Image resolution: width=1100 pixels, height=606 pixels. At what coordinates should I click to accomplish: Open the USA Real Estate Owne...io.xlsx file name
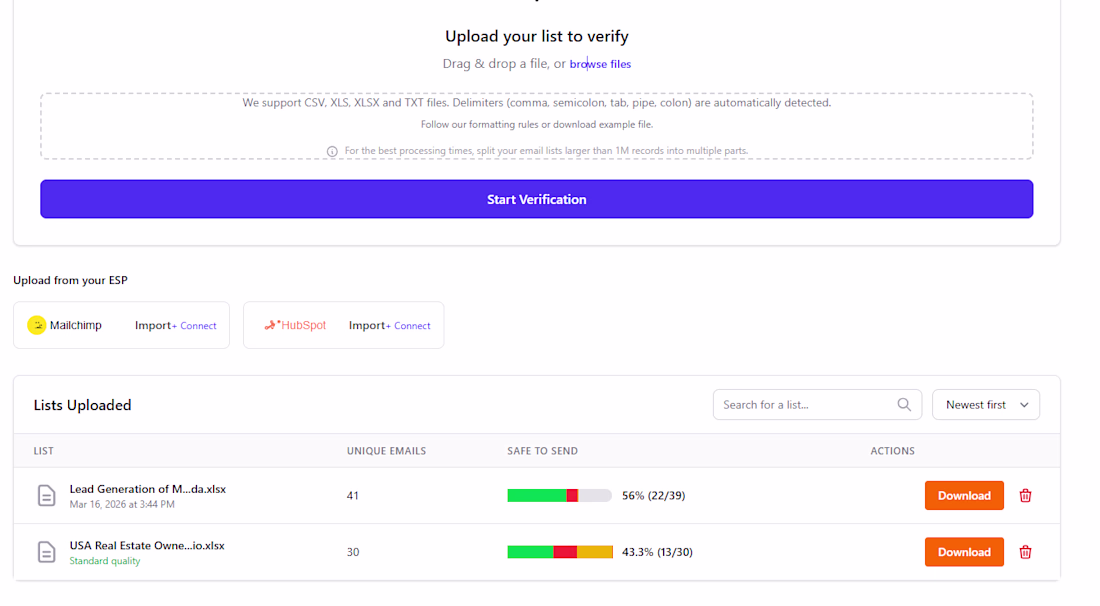coord(147,545)
